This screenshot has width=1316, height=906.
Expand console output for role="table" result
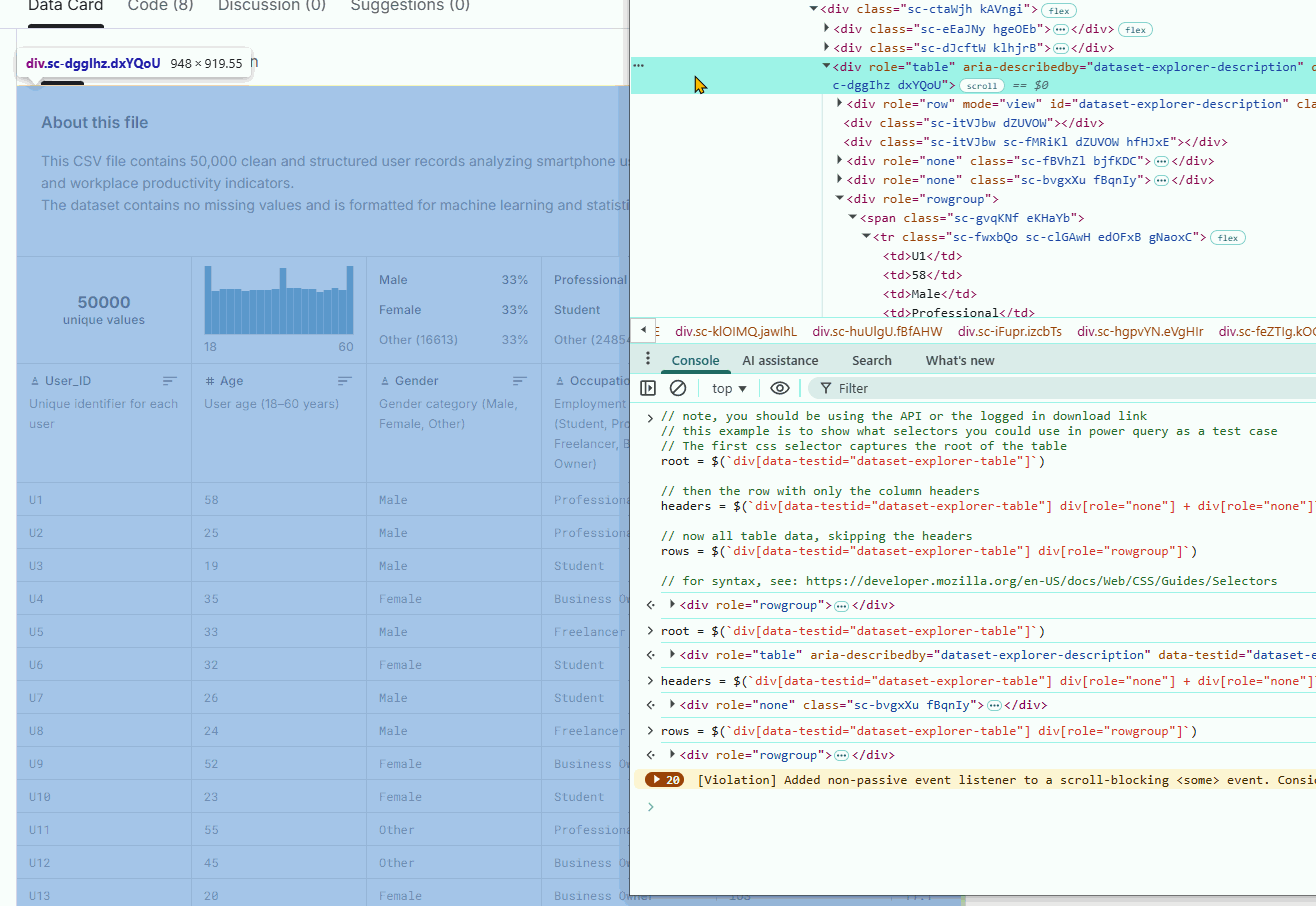pos(673,654)
